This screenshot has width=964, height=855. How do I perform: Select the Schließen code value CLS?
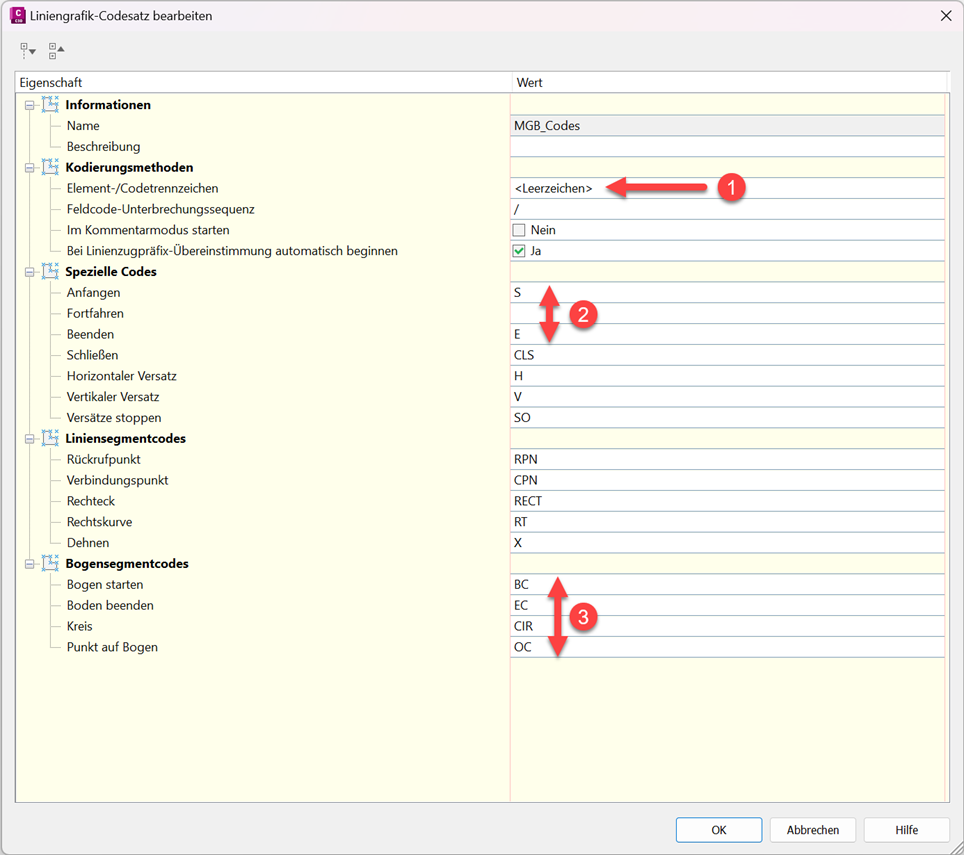[x=727, y=355]
